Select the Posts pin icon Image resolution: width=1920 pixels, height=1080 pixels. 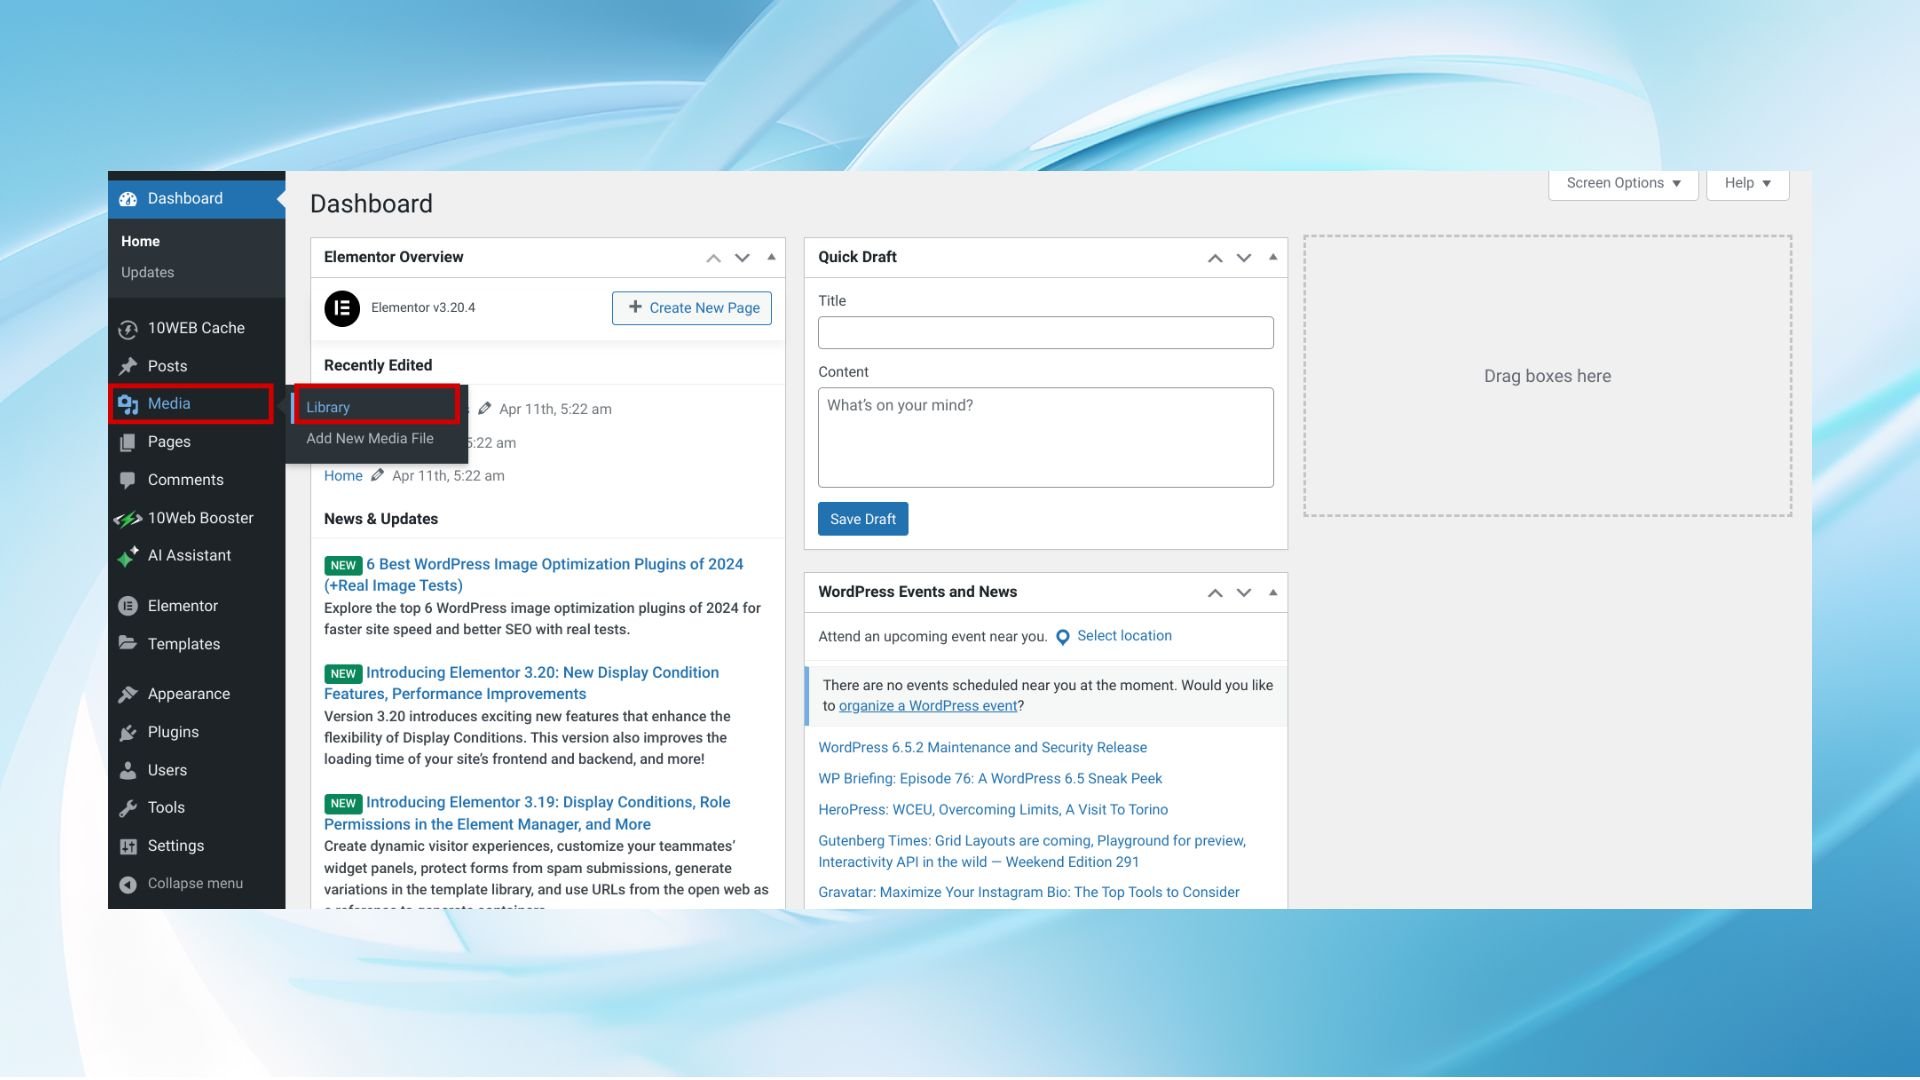coord(129,366)
